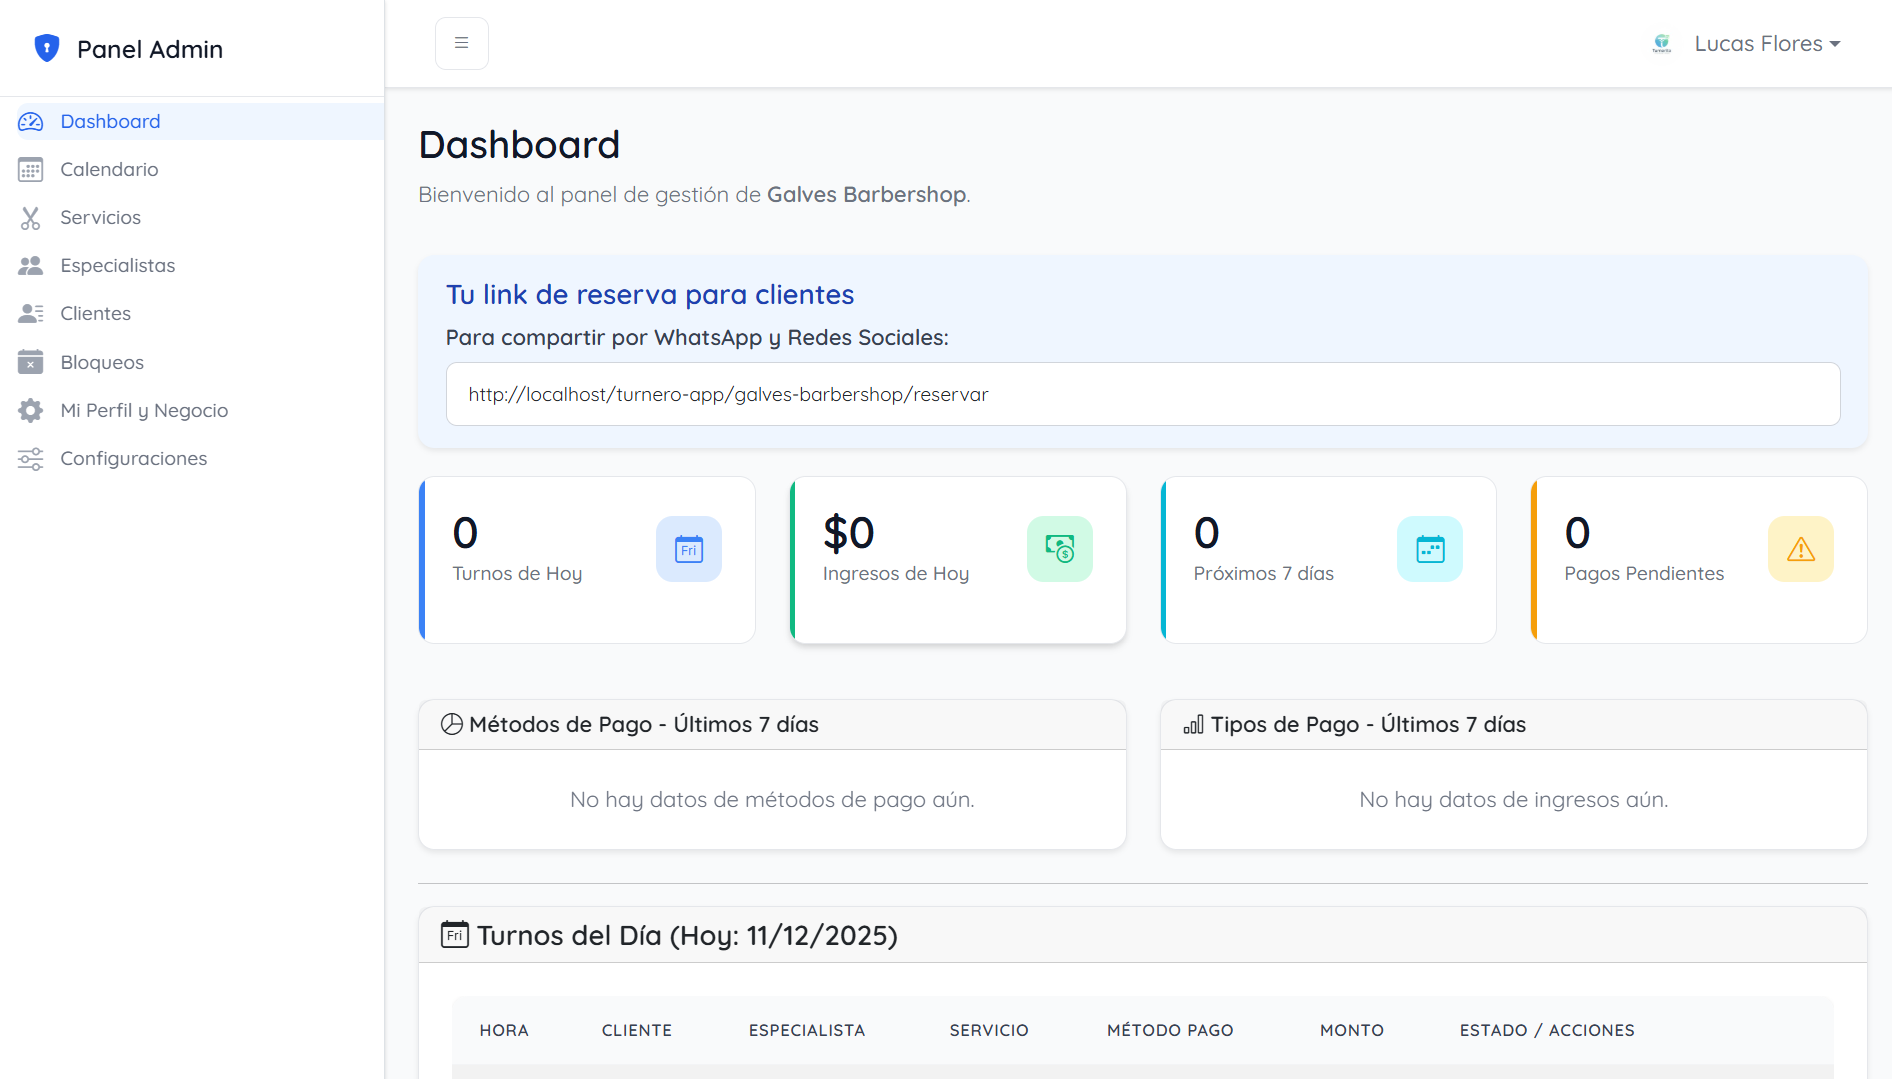Open the Dashboard menu item
The height and width of the screenshot is (1079, 1892).
point(192,122)
